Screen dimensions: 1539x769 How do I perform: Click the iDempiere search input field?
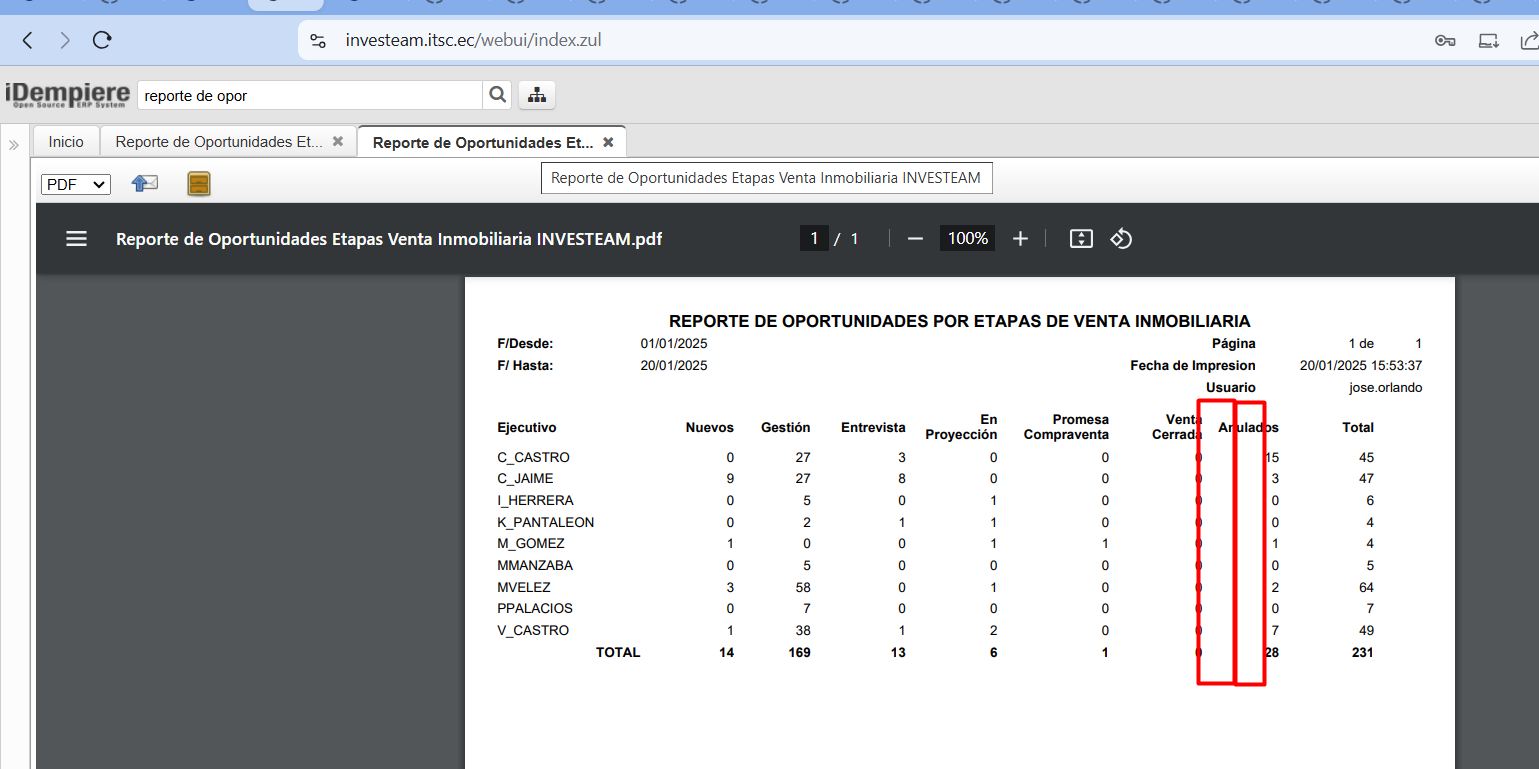(310, 96)
